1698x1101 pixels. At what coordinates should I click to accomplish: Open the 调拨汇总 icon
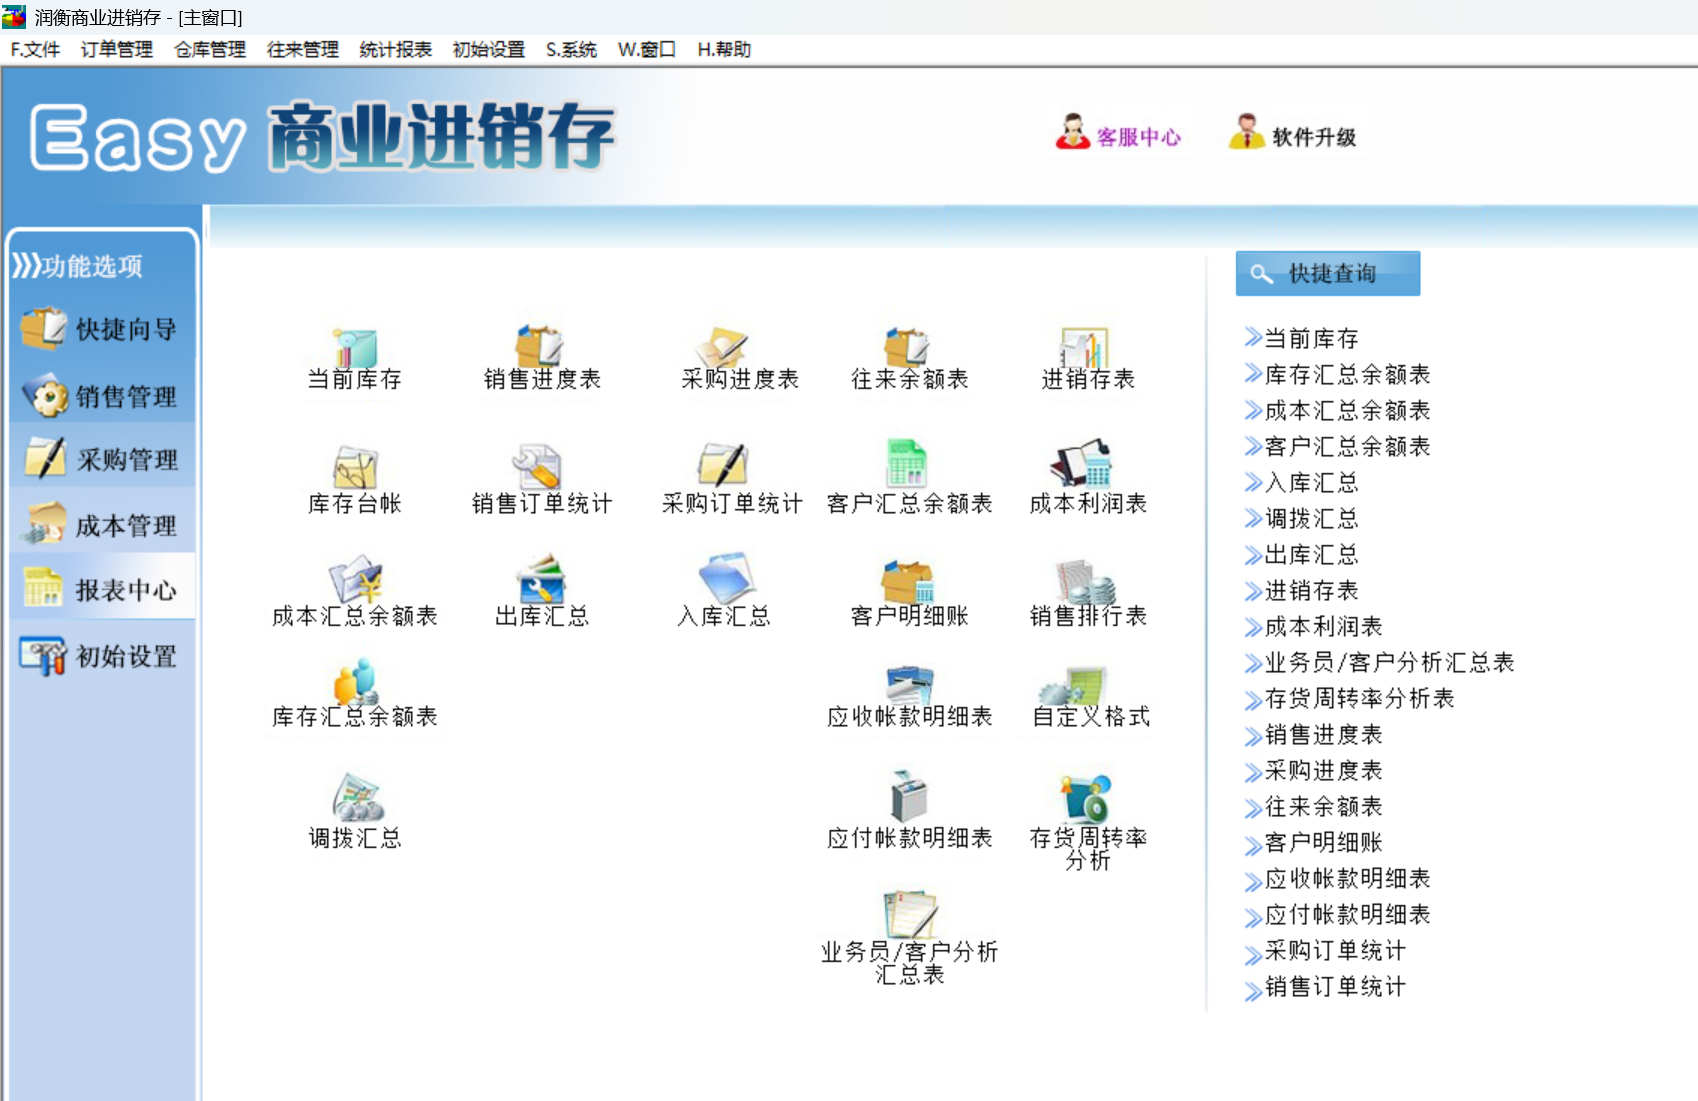coord(357,797)
